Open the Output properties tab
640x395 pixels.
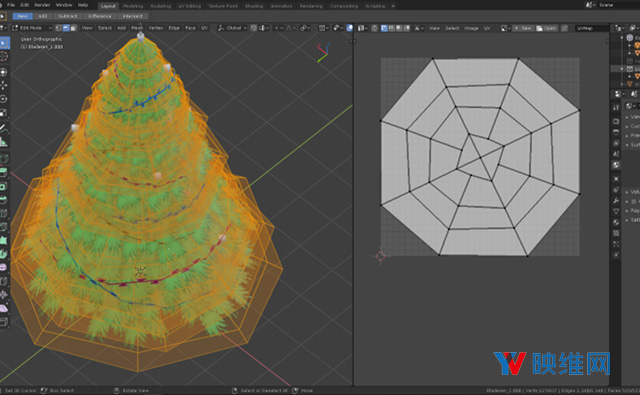click(x=616, y=132)
